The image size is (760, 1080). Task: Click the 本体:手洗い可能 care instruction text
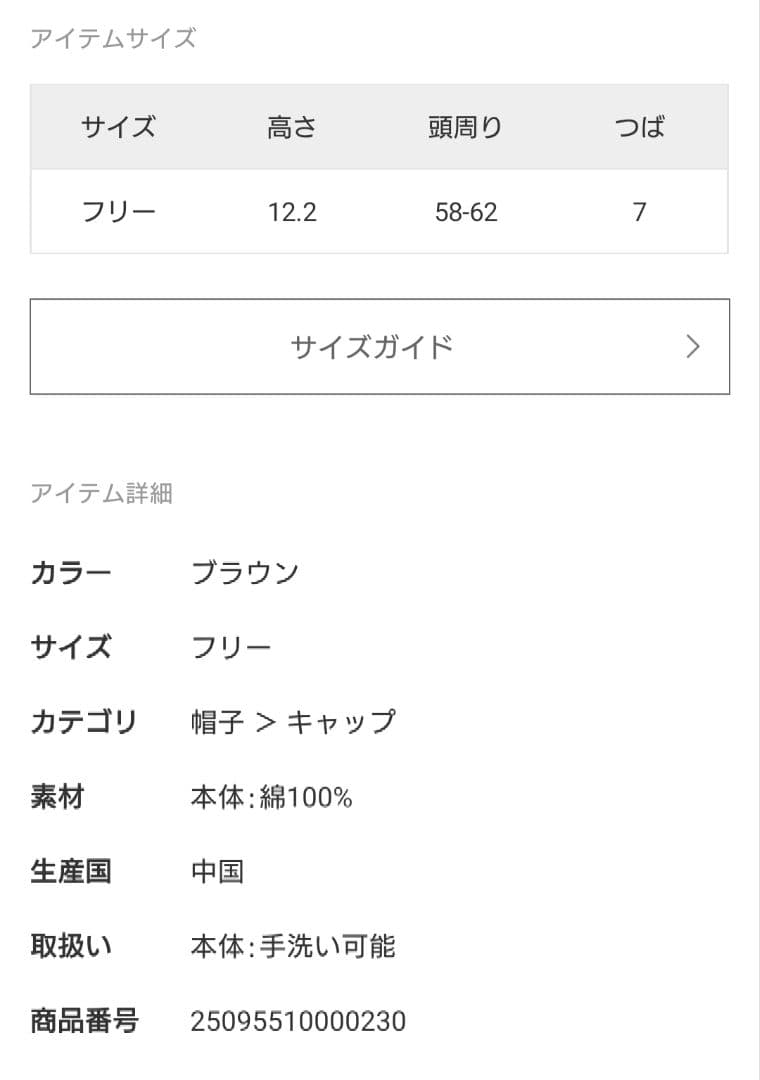pos(293,946)
